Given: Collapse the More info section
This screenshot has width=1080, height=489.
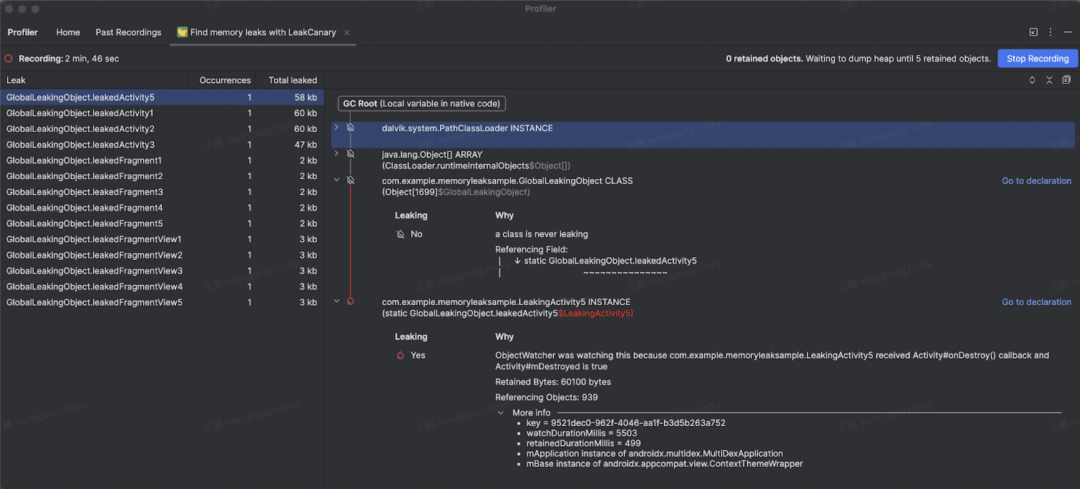Looking at the screenshot, I should click(x=501, y=413).
